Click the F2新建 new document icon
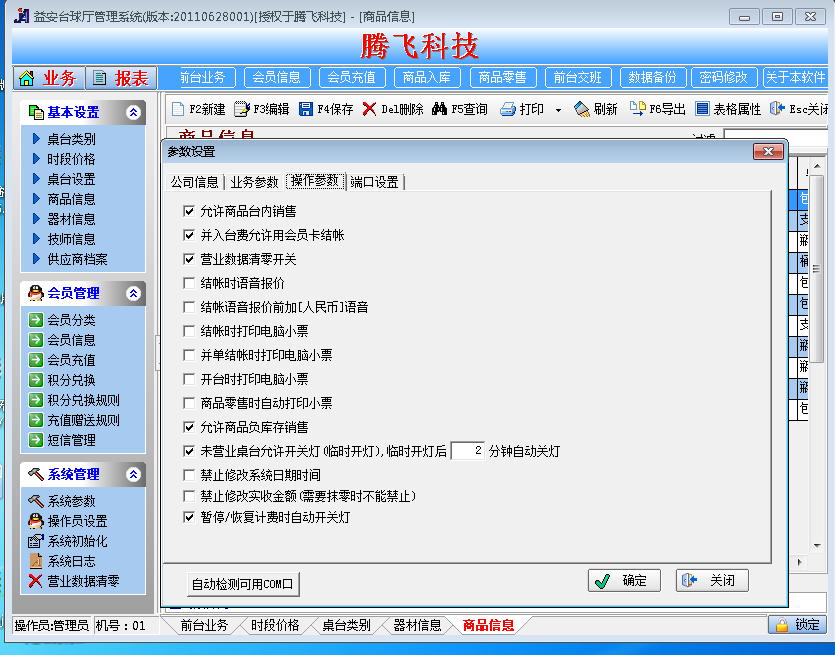 point(178,109)
